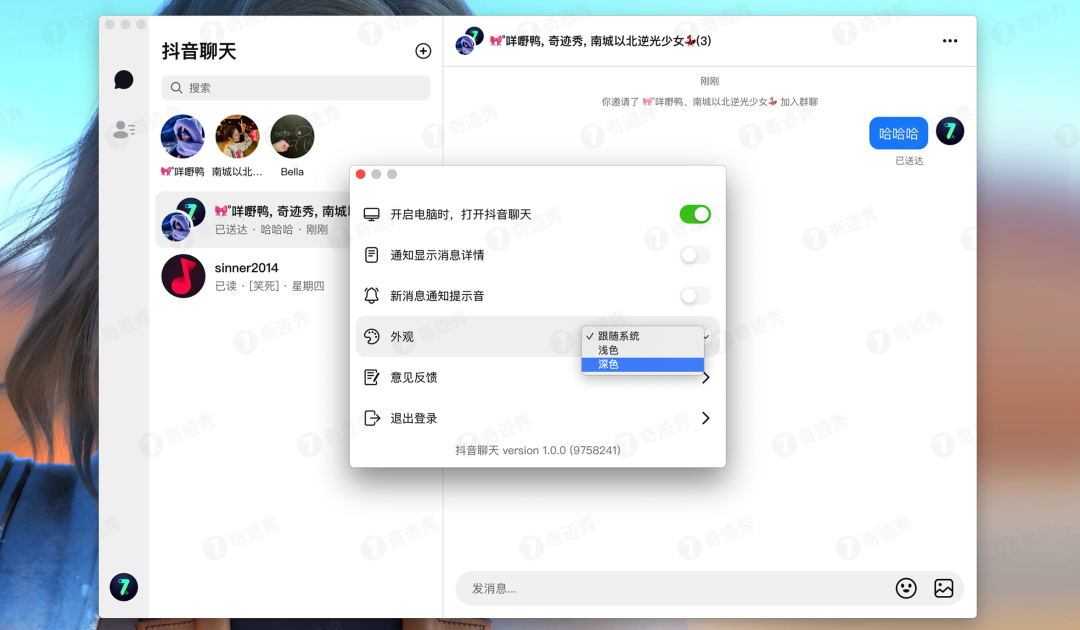
Task: Click the logout arrow icon
Action: pyautogui.click(x=372, y=418)
